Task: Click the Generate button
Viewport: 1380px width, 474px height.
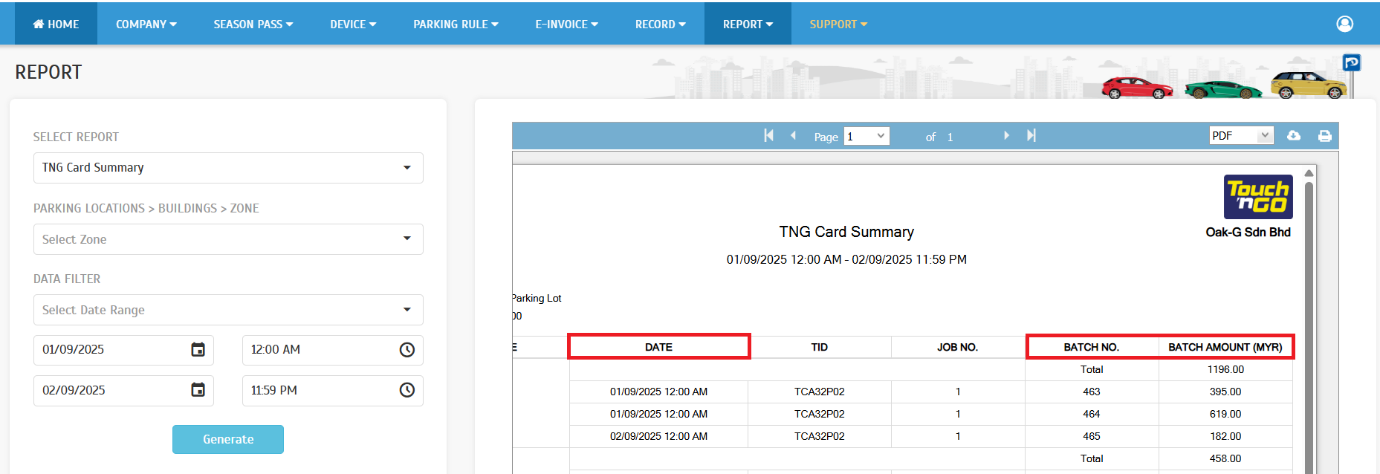Action: click(x=228, y=439)
